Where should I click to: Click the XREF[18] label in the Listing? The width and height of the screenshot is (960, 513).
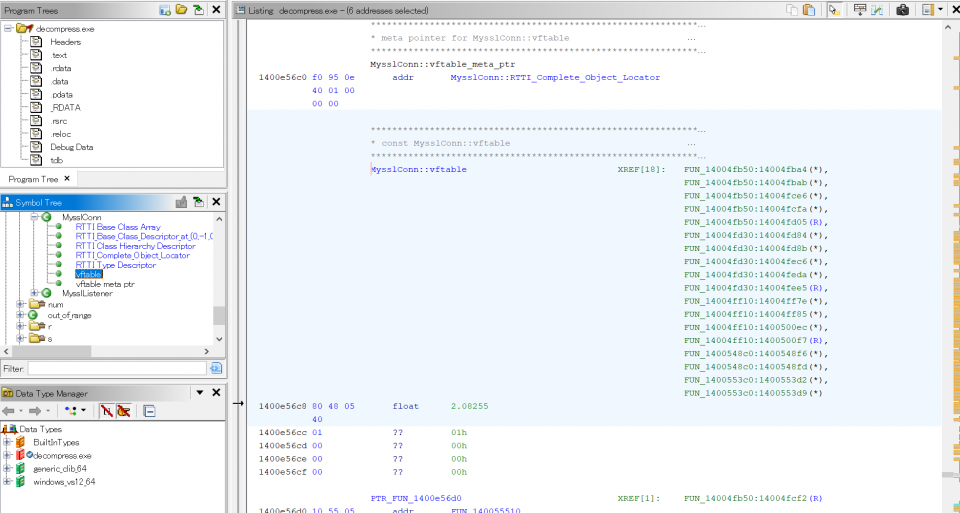pos(641,170)
